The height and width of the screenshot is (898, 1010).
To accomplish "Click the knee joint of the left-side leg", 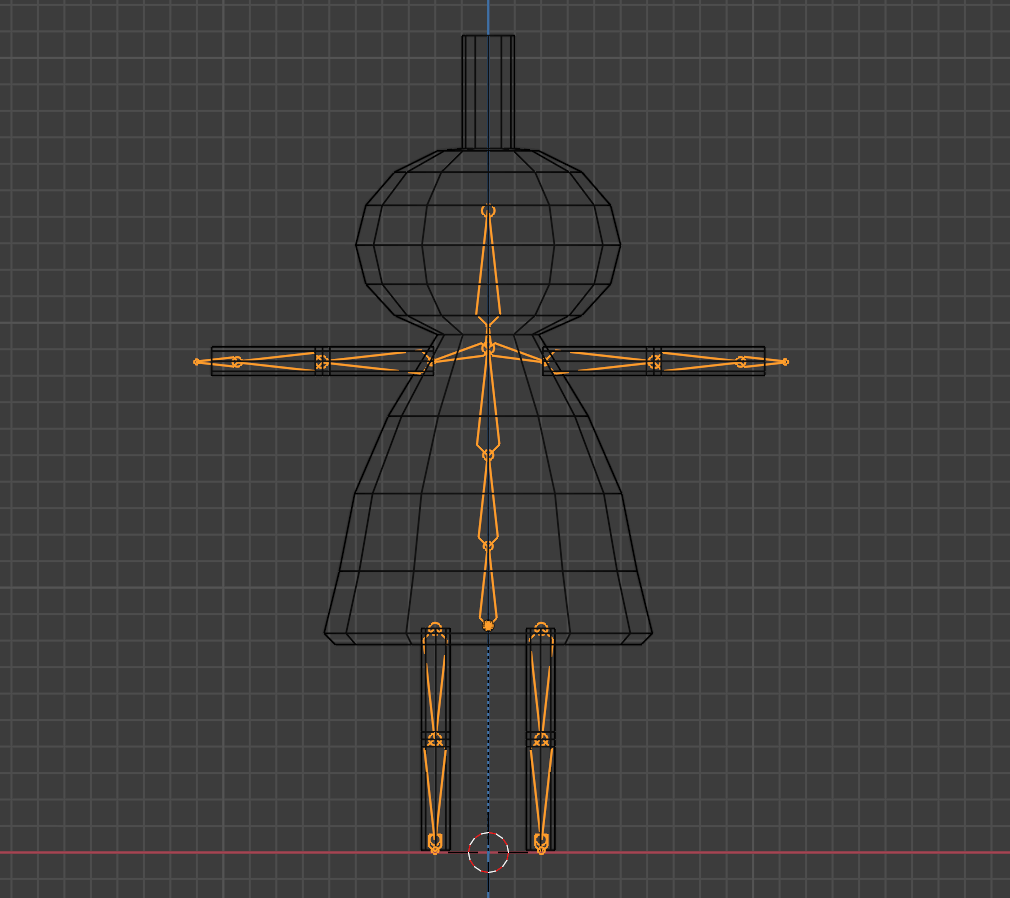I will [x=435, y=739].
